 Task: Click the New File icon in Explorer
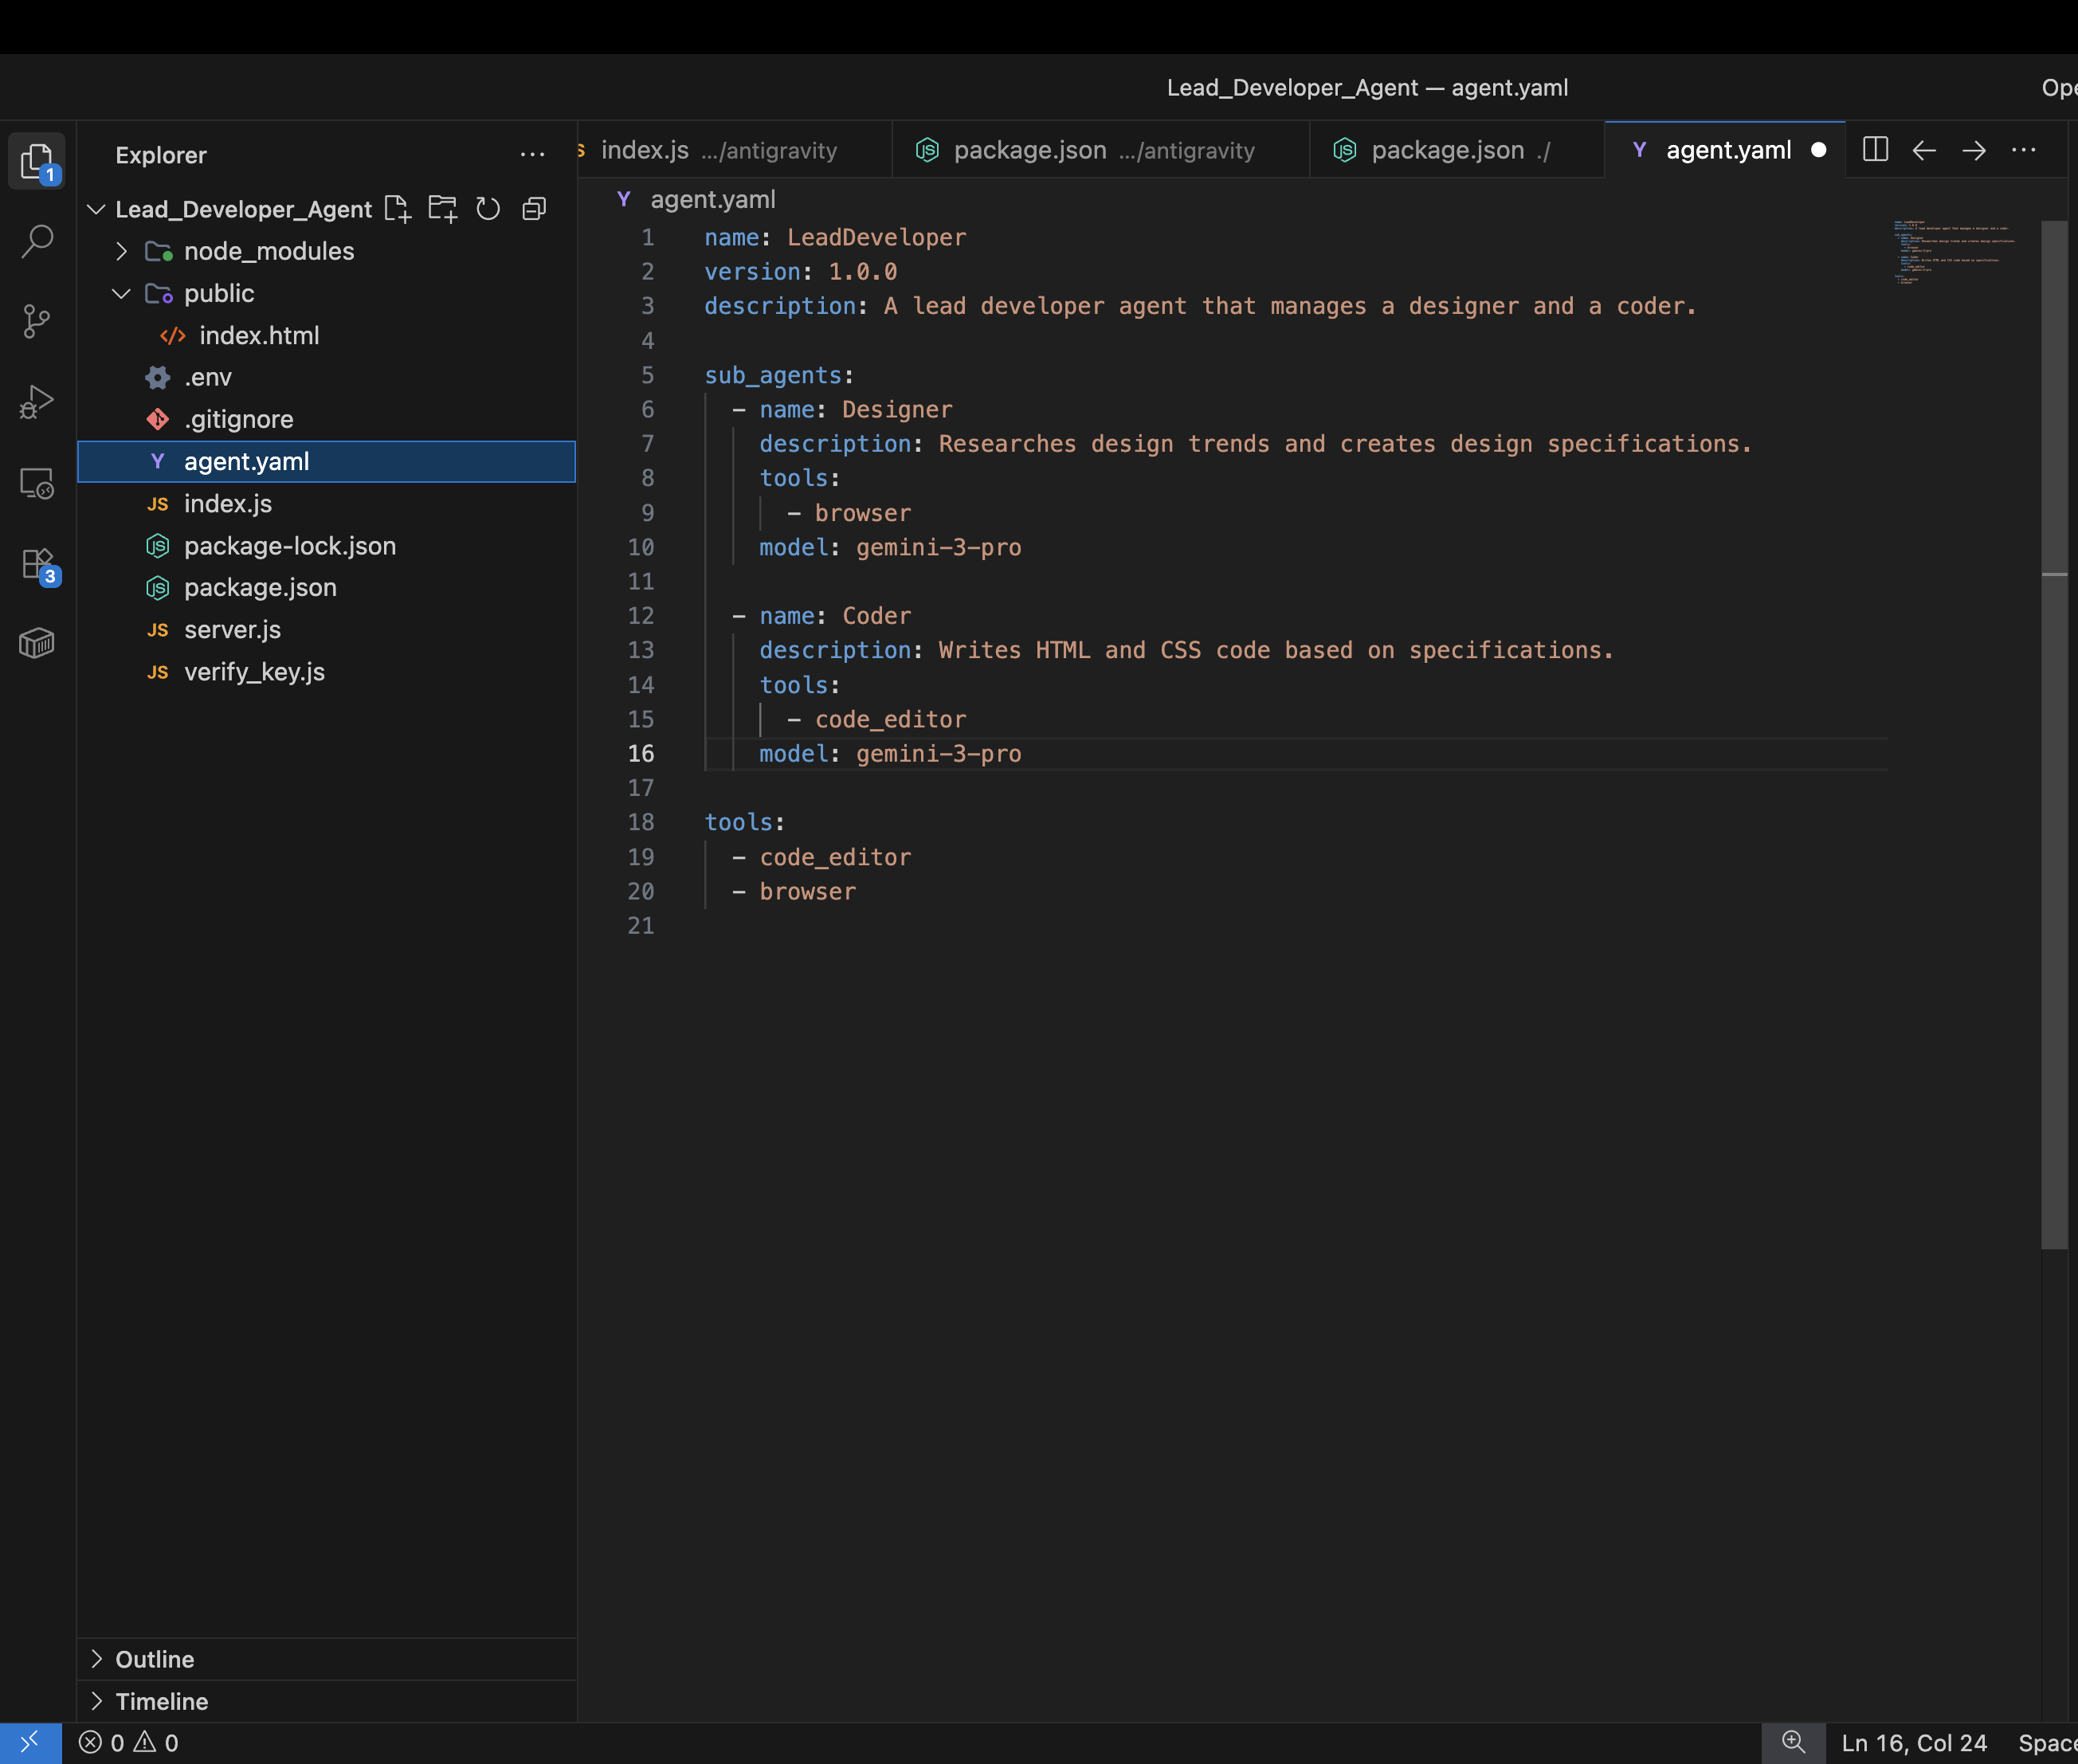click(397, 209)
